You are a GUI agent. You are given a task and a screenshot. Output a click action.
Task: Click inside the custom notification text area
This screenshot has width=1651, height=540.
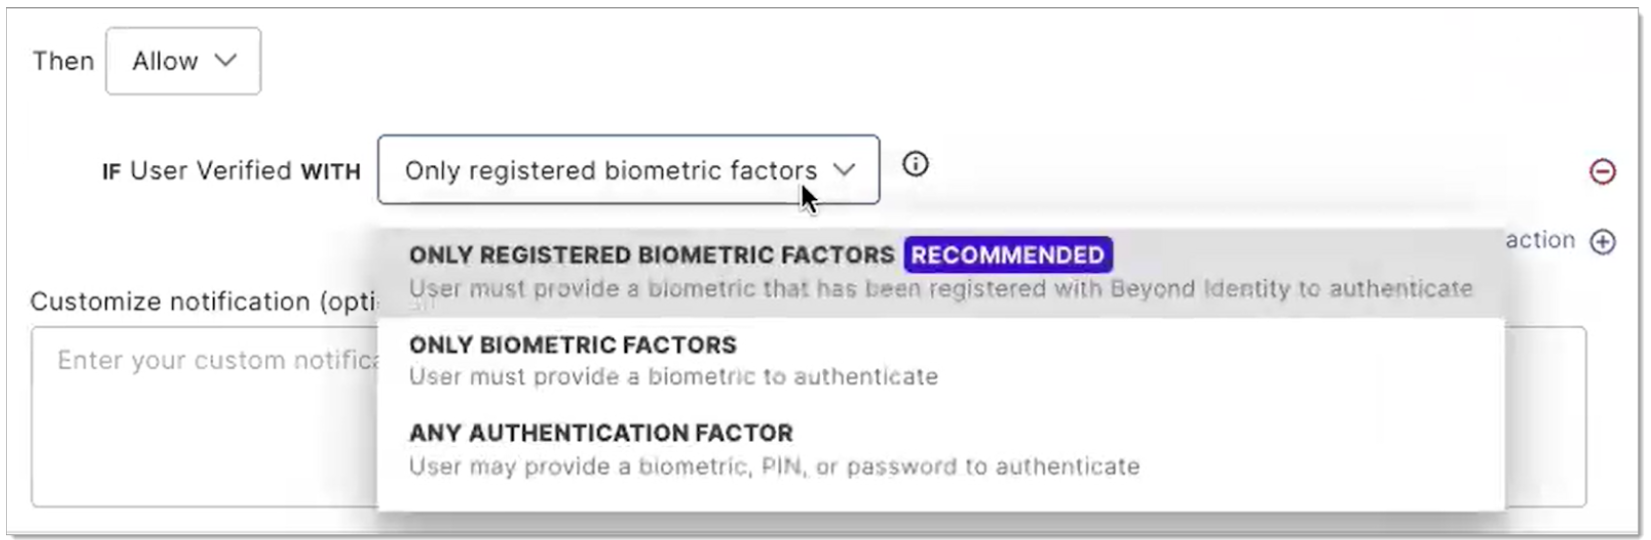[200, 430]
